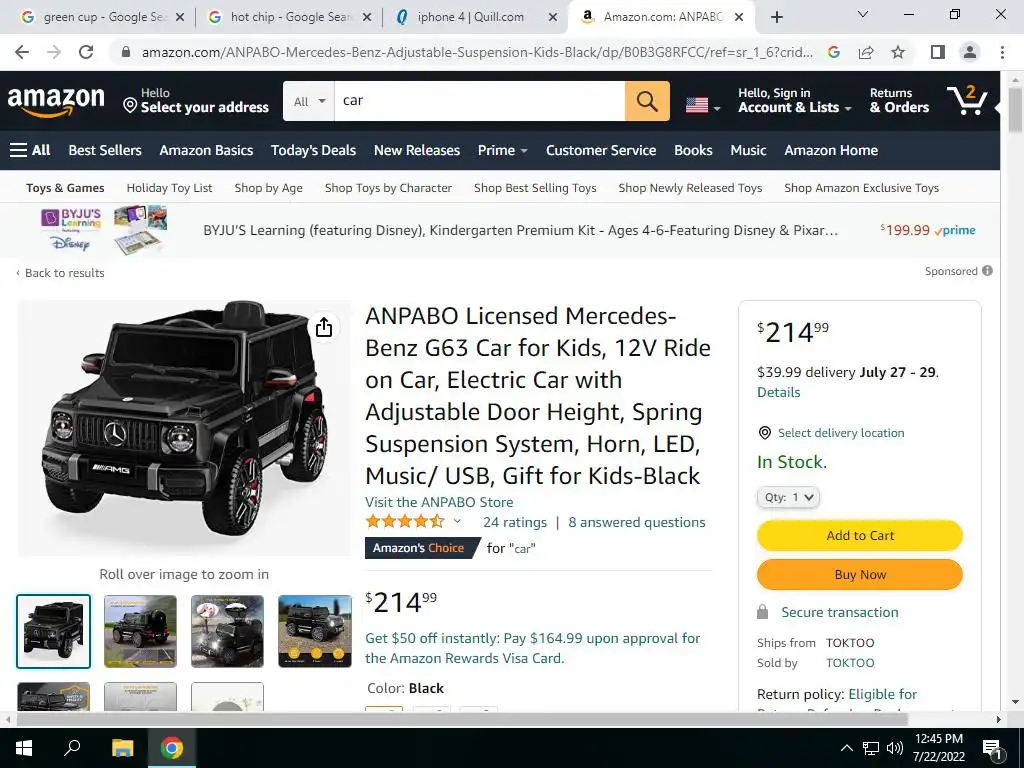Select the second product thumbnail image

[140, 631]
